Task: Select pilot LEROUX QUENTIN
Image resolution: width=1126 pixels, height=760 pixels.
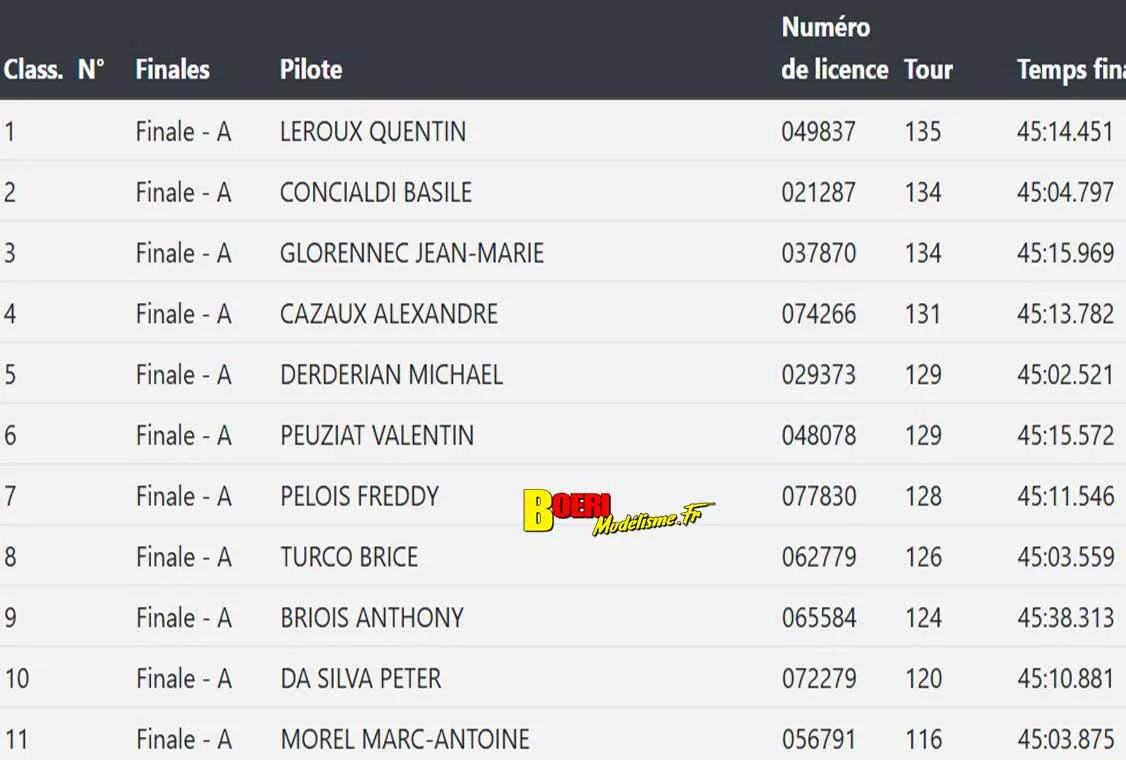Action: point(373,132)
